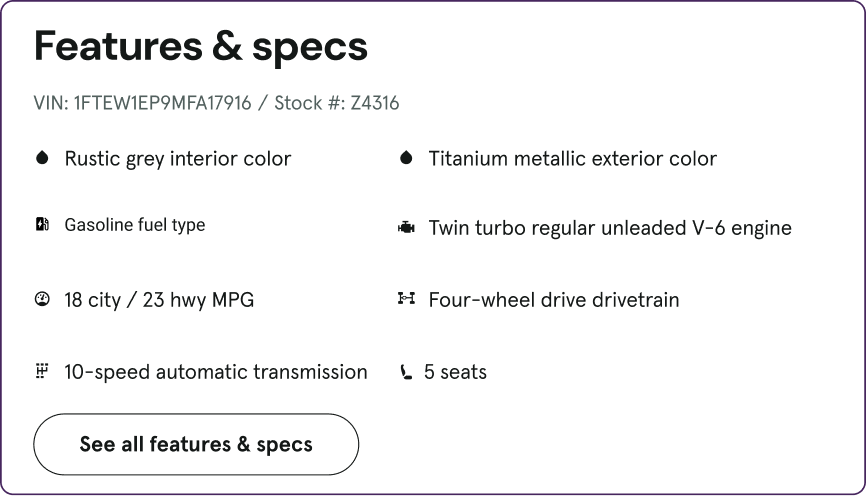
Task: Click the Features & specs heading
Action: click(200, 46)
